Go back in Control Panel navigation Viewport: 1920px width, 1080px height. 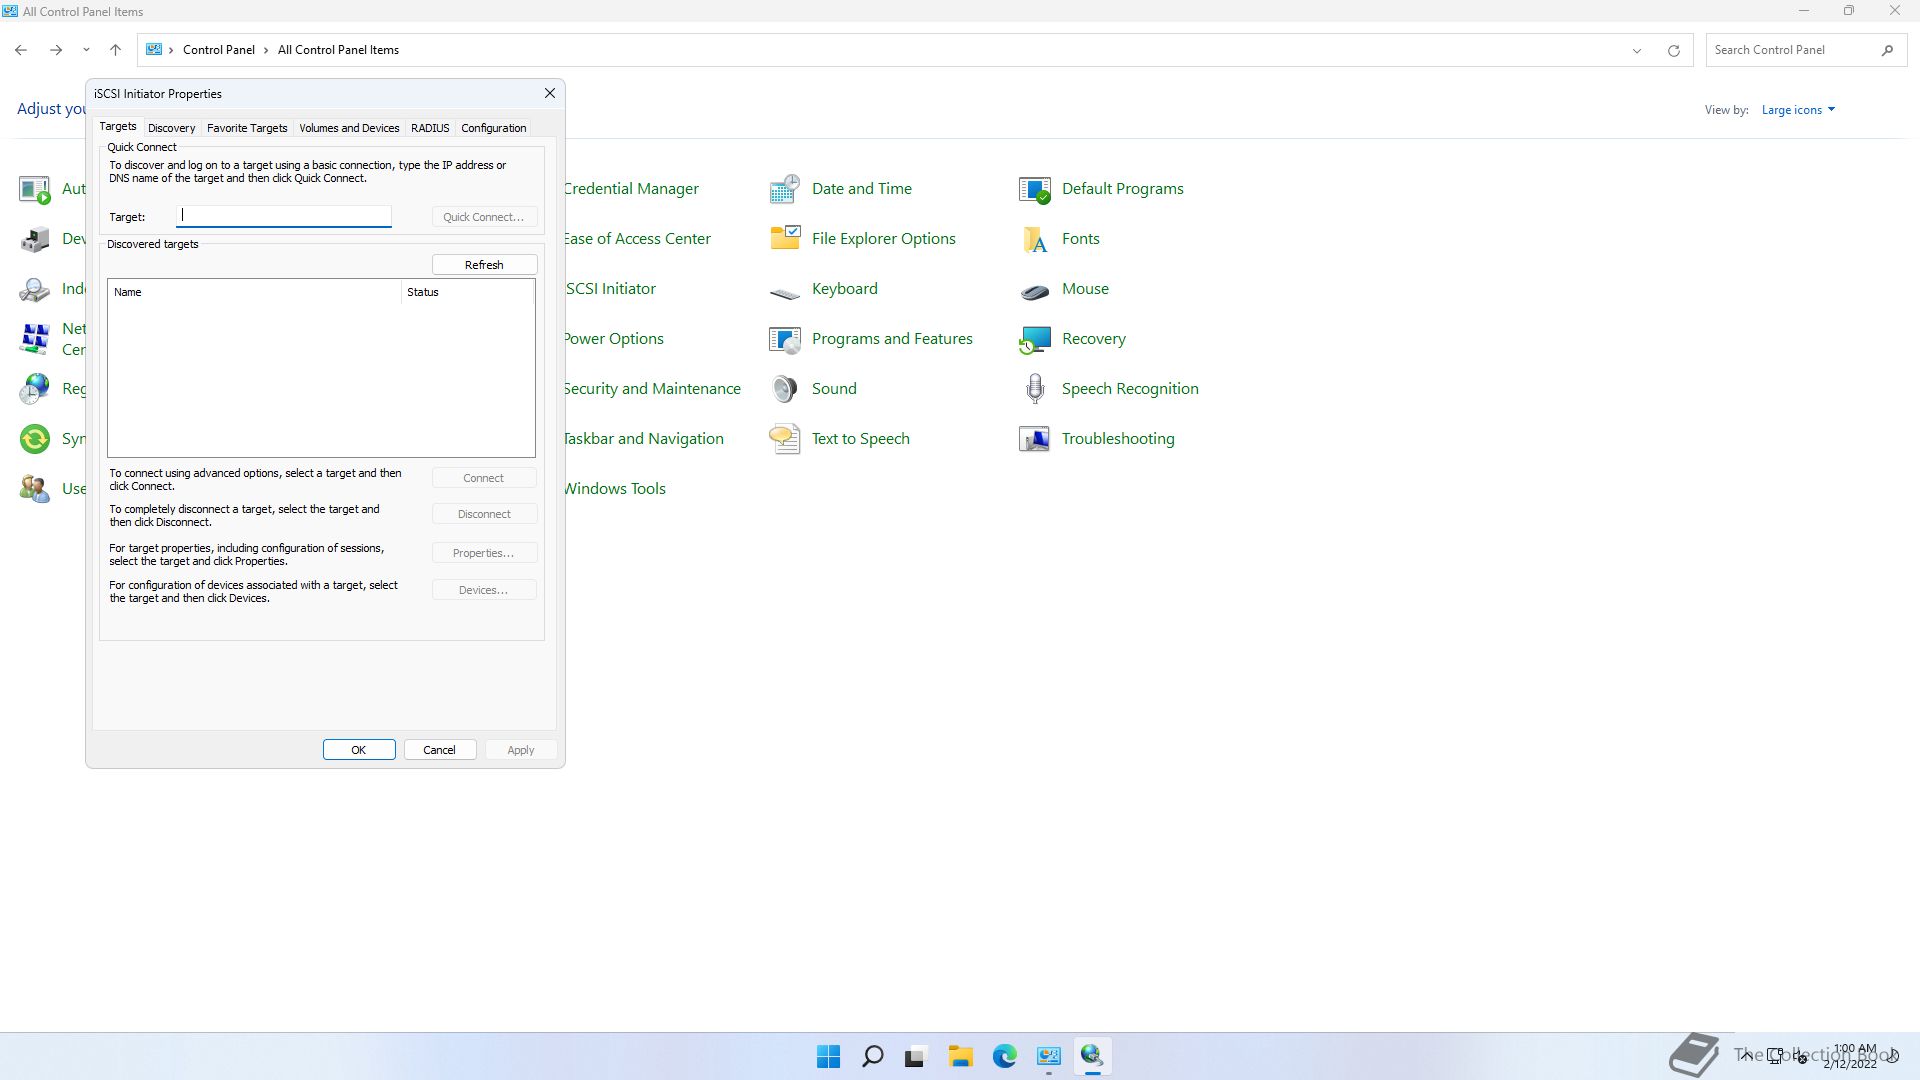pos(21,50)
